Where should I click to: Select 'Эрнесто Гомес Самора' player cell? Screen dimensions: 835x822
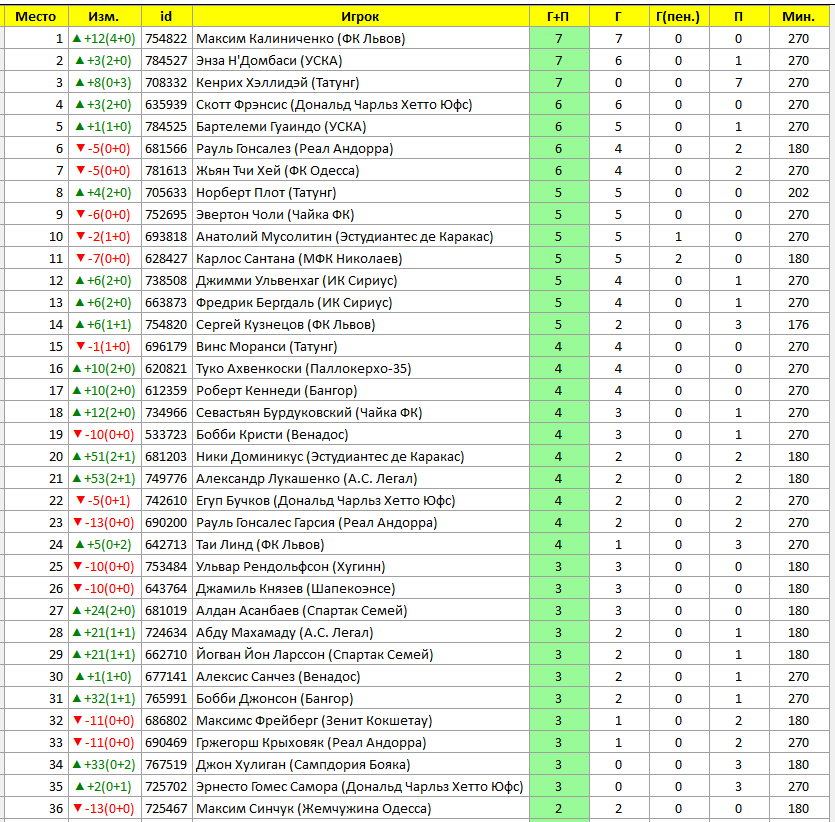[x=359, y=787]
